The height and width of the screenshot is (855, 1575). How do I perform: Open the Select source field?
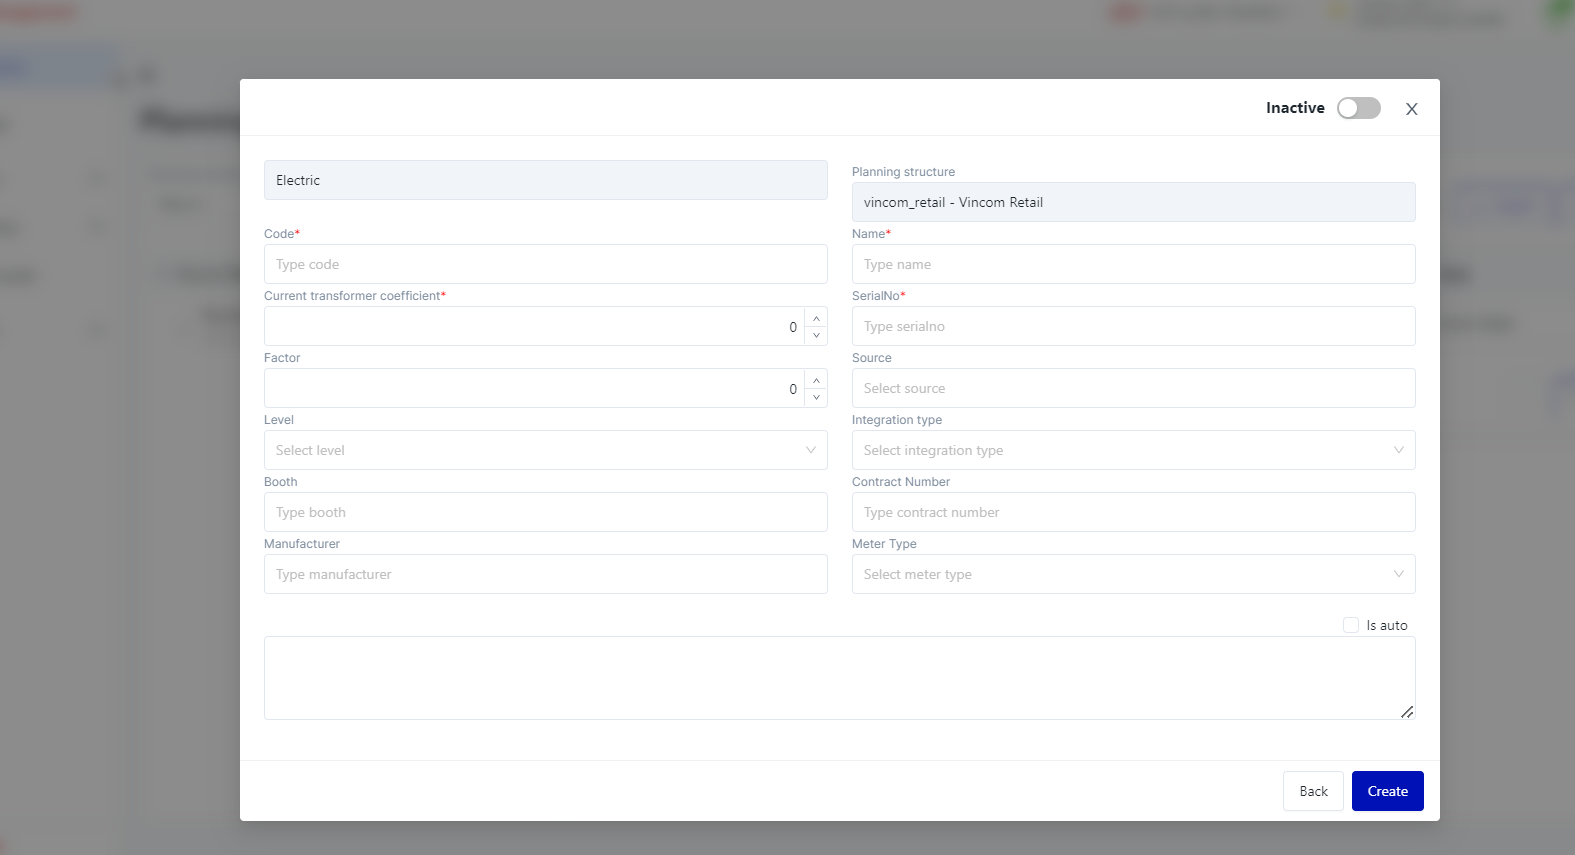(x=1133, y=388)
